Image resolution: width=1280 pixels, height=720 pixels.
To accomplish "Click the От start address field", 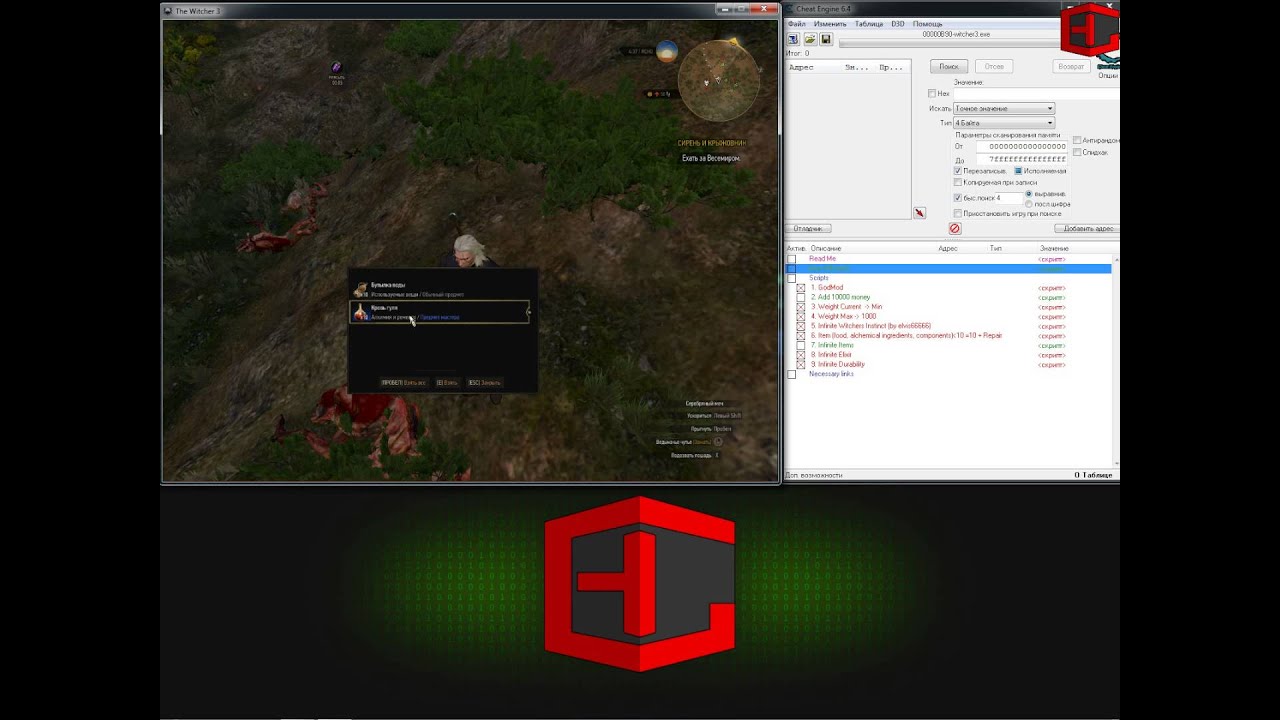I will pos(1021,147).
